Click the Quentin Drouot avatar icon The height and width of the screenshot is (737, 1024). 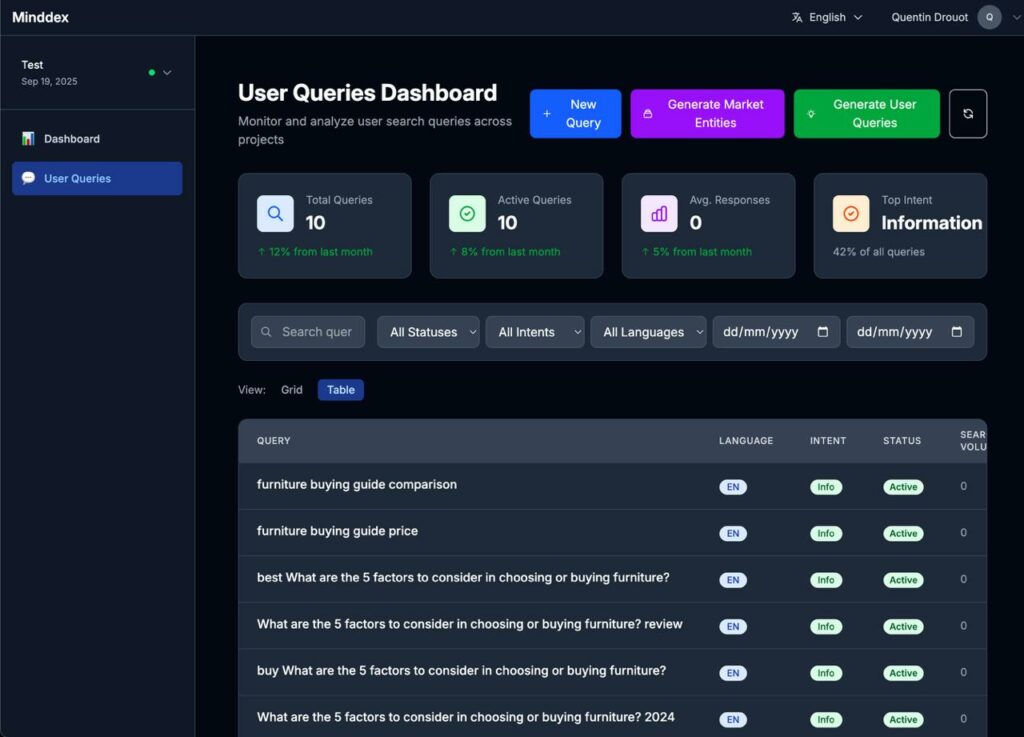pos(989,17)
